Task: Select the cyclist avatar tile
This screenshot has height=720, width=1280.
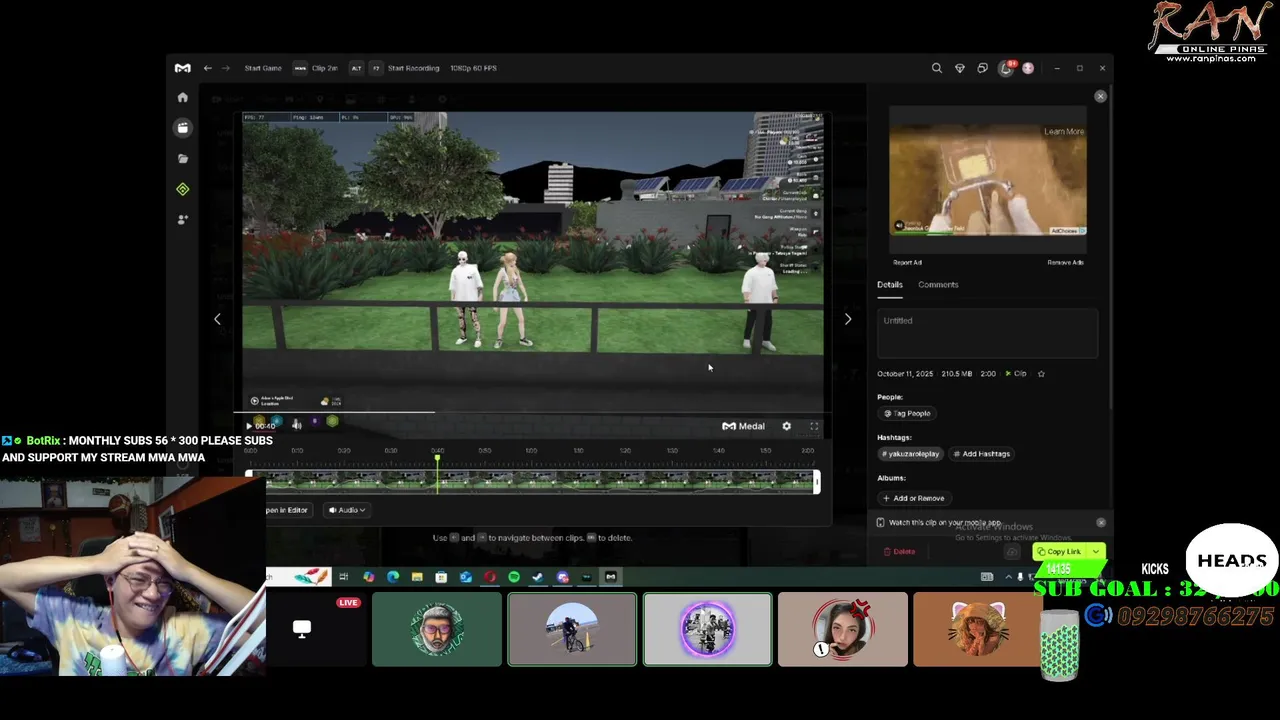Action: tap(572, 629)
